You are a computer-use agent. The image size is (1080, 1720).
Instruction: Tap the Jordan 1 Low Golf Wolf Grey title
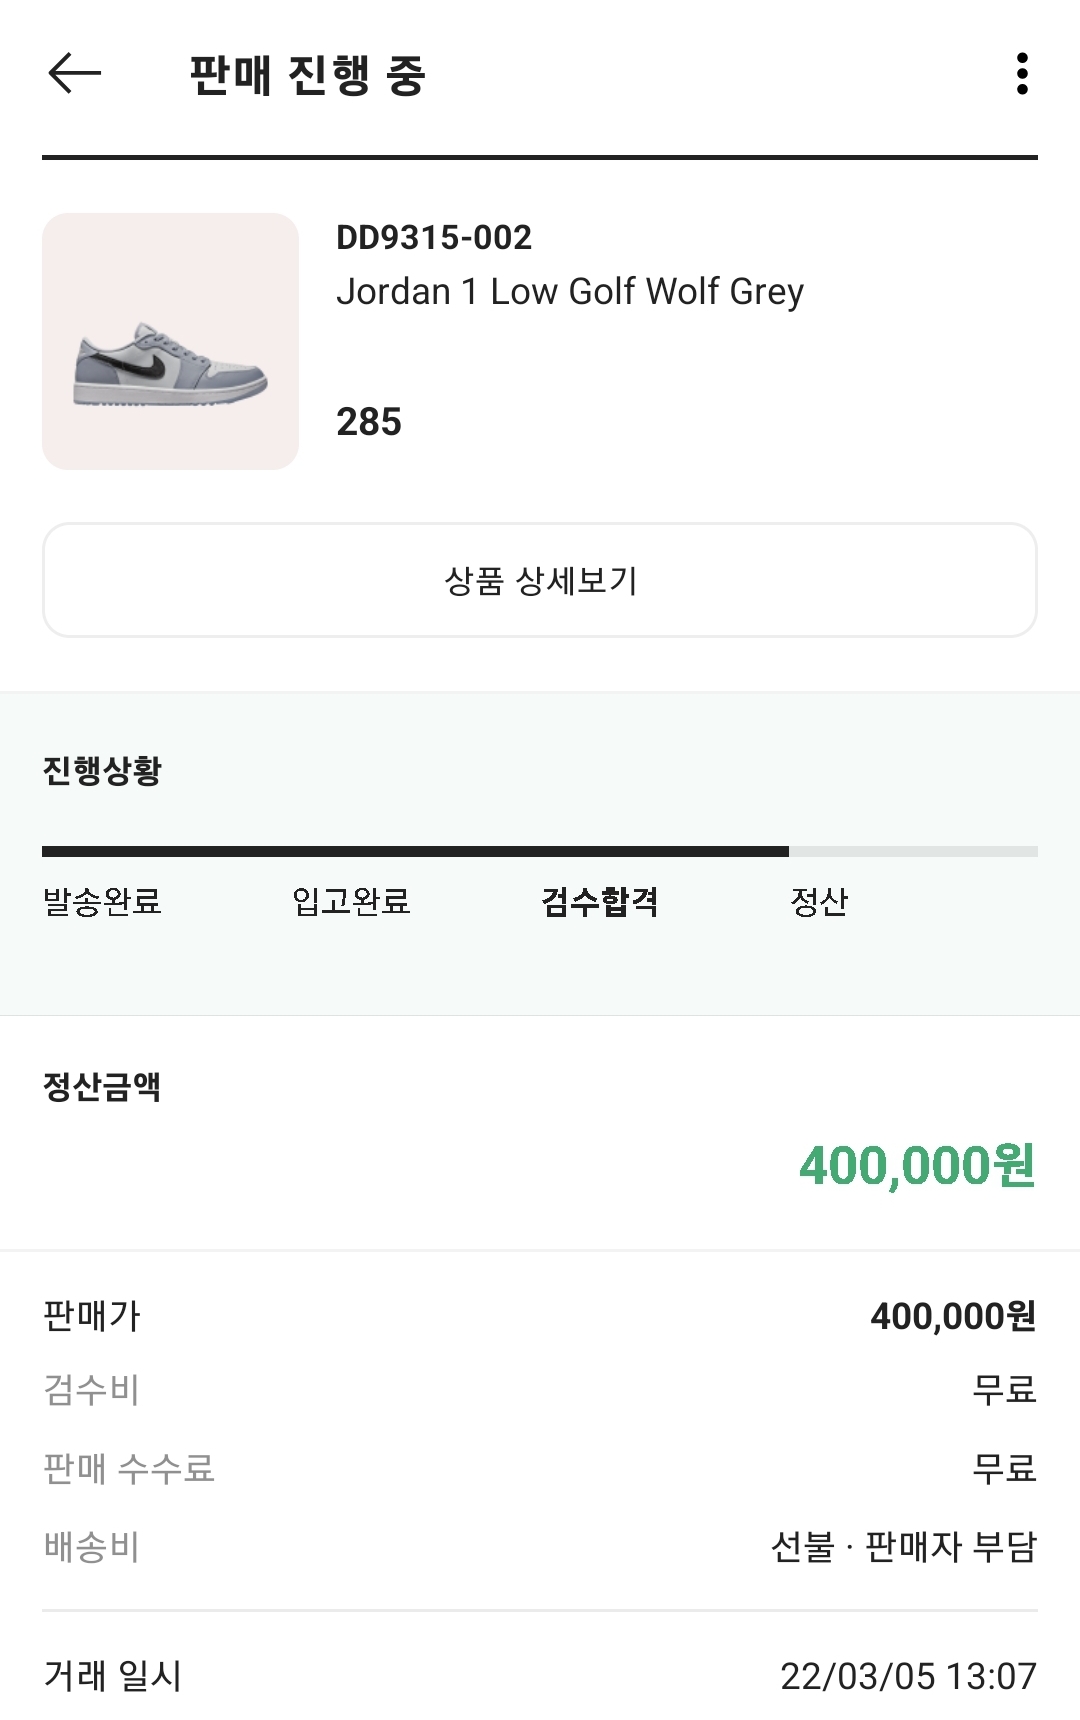(x=570, y=292)
